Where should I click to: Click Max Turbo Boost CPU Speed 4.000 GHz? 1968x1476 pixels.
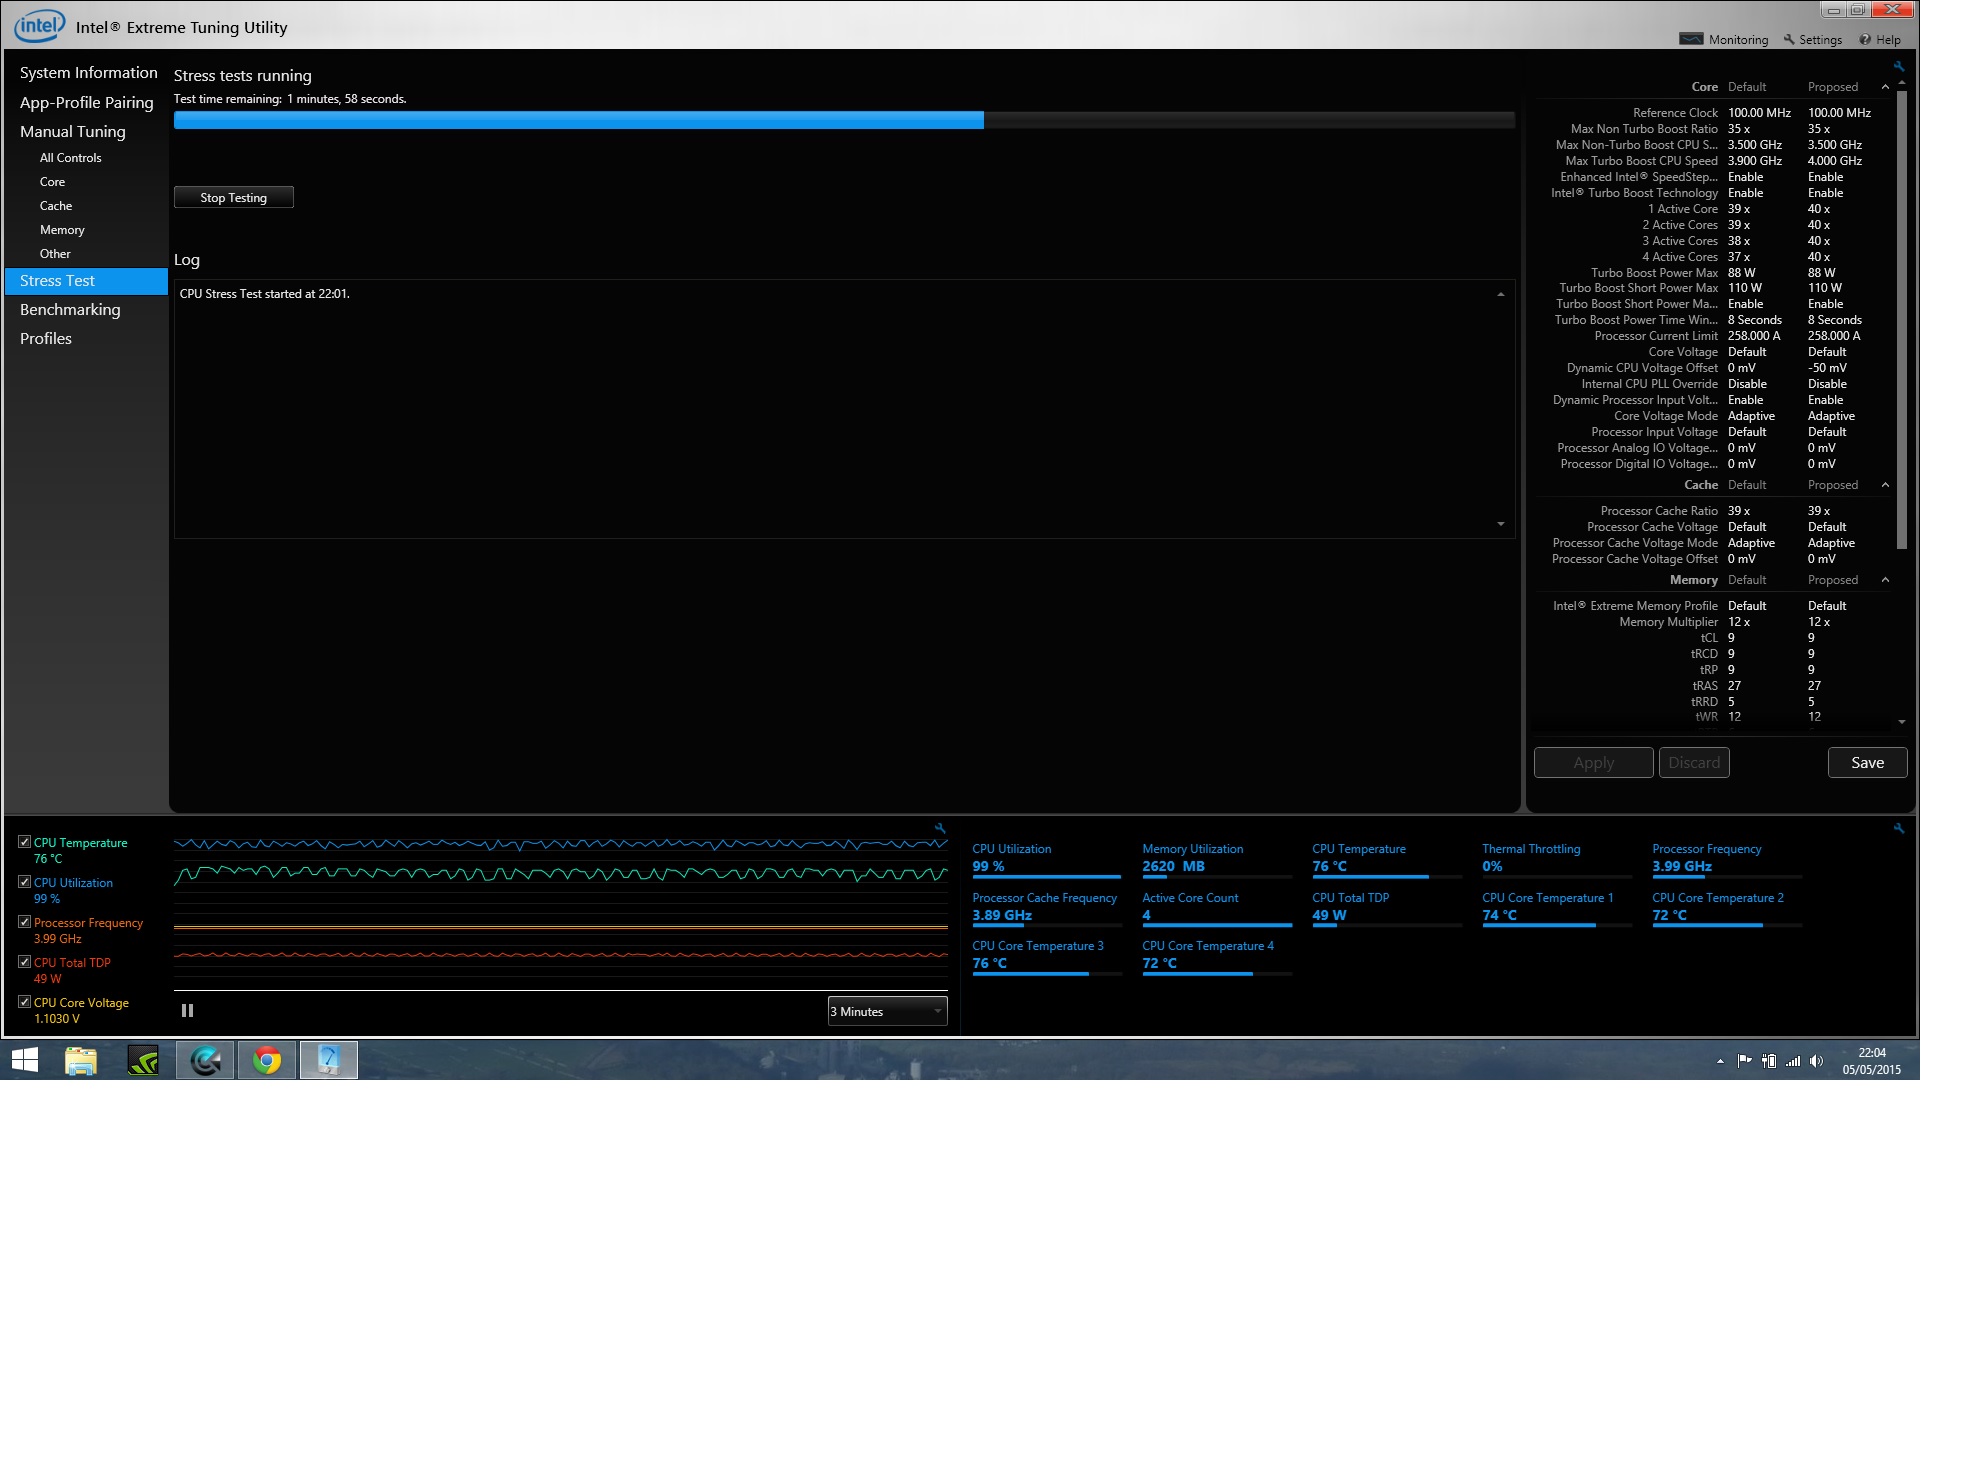(1835, 161)
